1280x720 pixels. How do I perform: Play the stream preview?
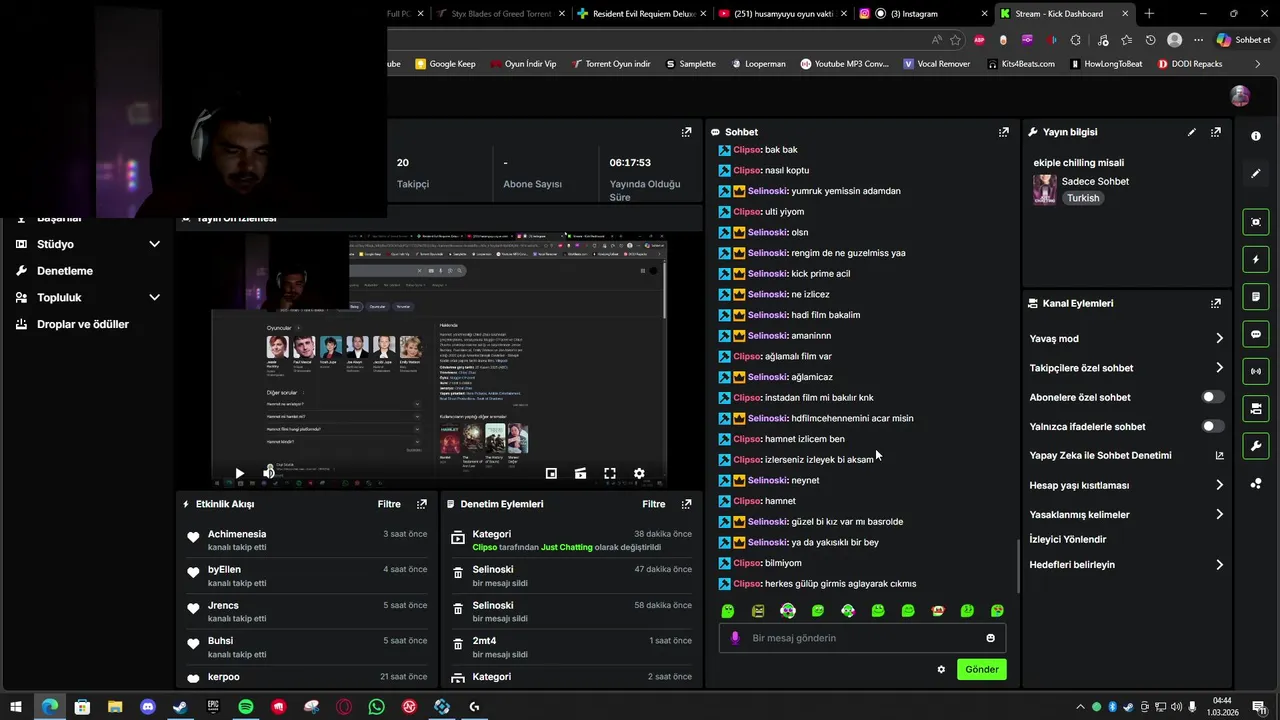coord(239,473)
